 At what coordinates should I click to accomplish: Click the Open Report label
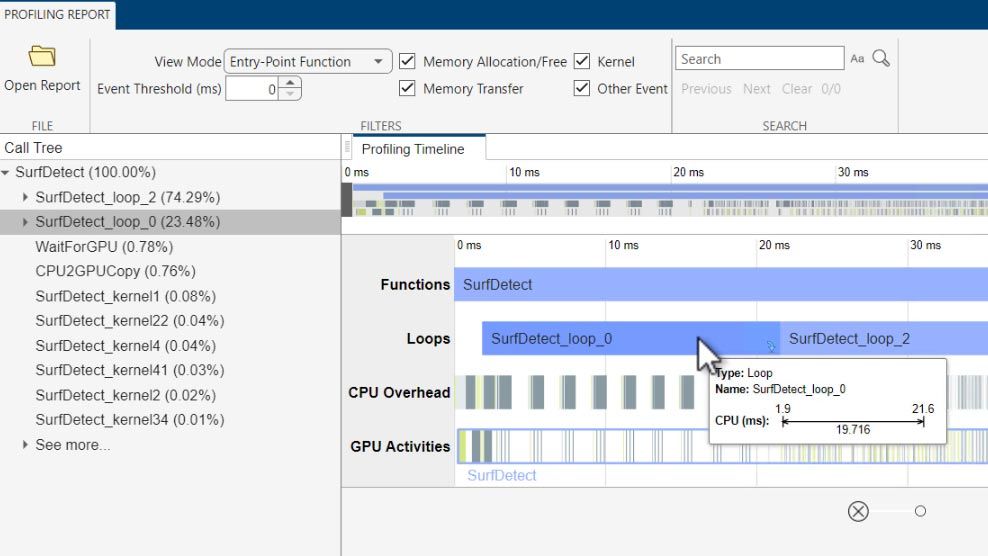(42, 85)
